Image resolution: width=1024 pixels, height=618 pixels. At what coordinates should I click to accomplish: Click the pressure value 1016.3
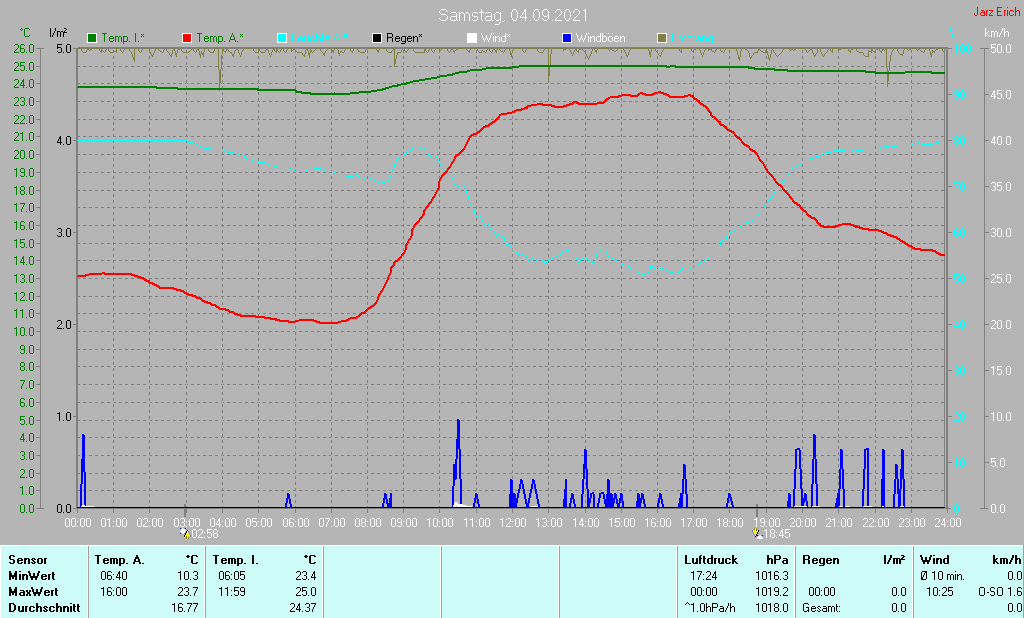click(771, 576)
